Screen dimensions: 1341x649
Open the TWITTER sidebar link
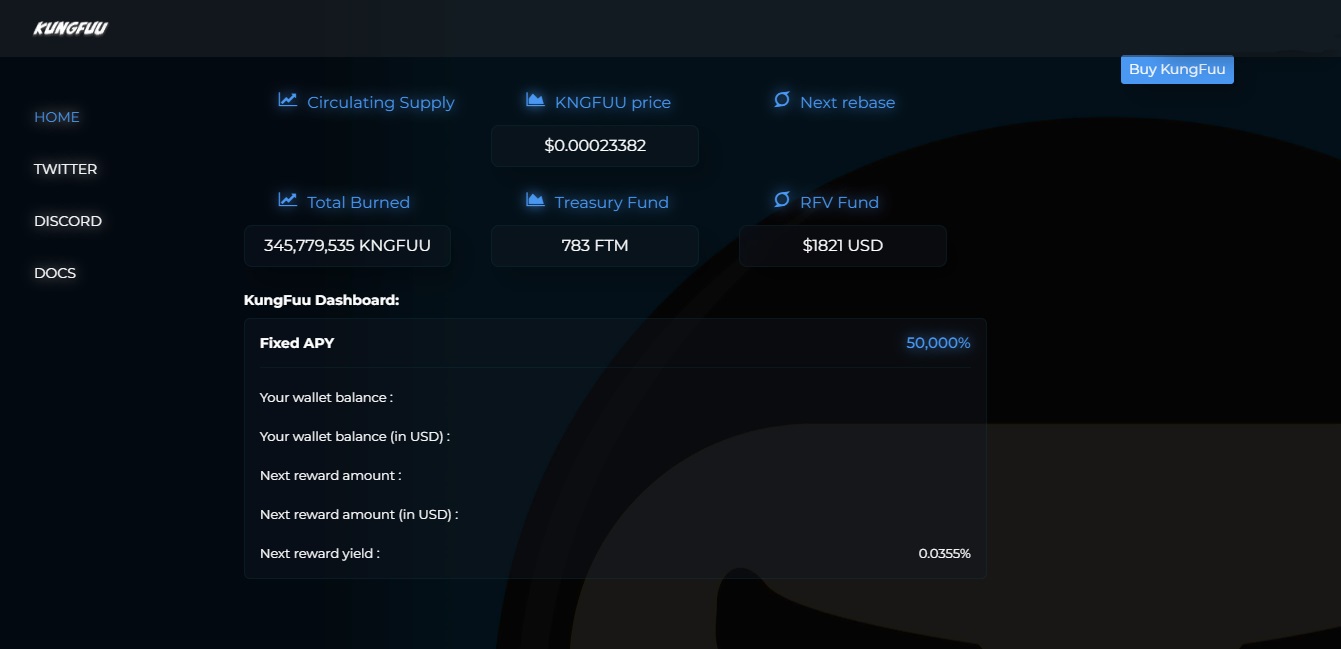[x=66, y=169]
